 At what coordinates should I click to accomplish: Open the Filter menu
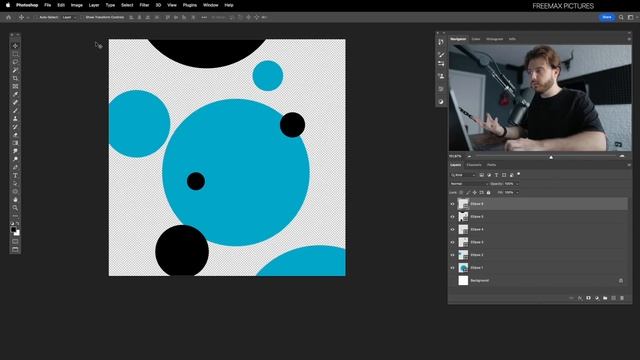144,5
